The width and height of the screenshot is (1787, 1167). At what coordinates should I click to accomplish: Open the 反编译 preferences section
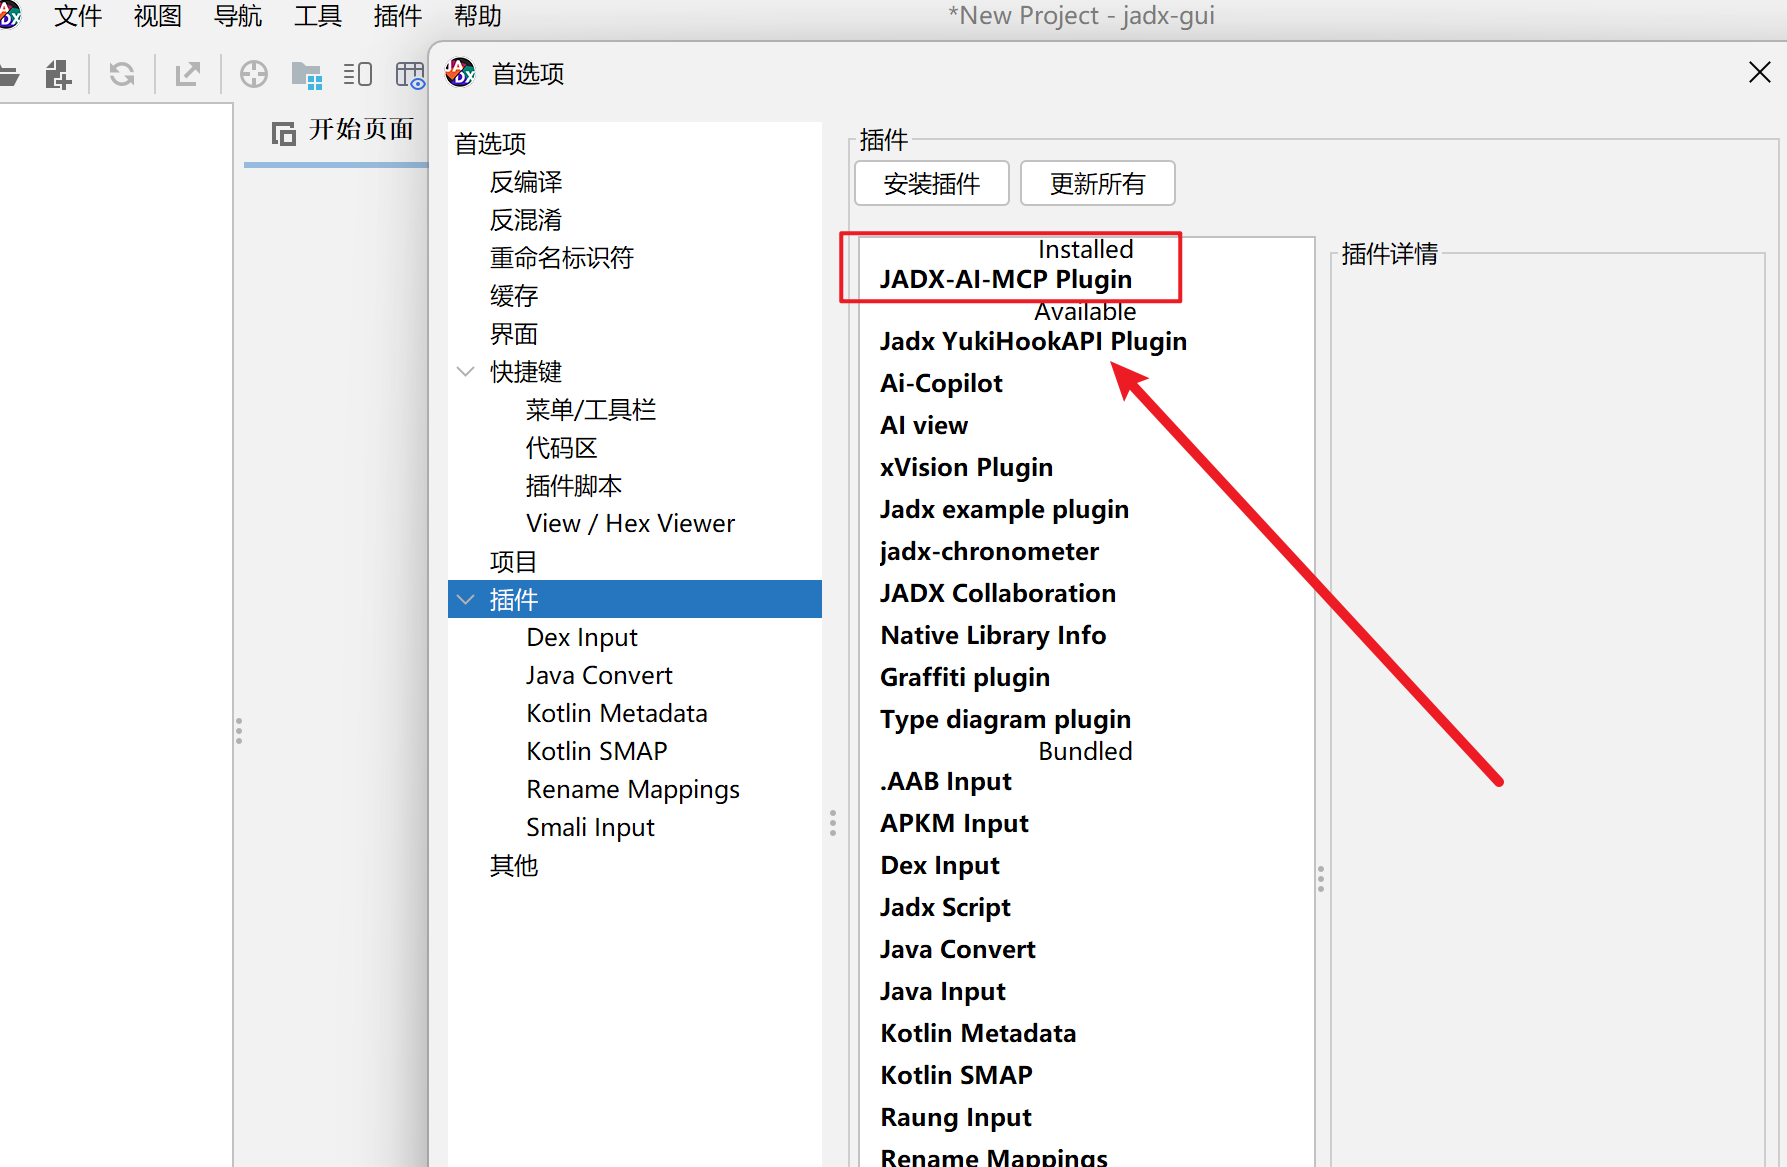click(526, 182)
